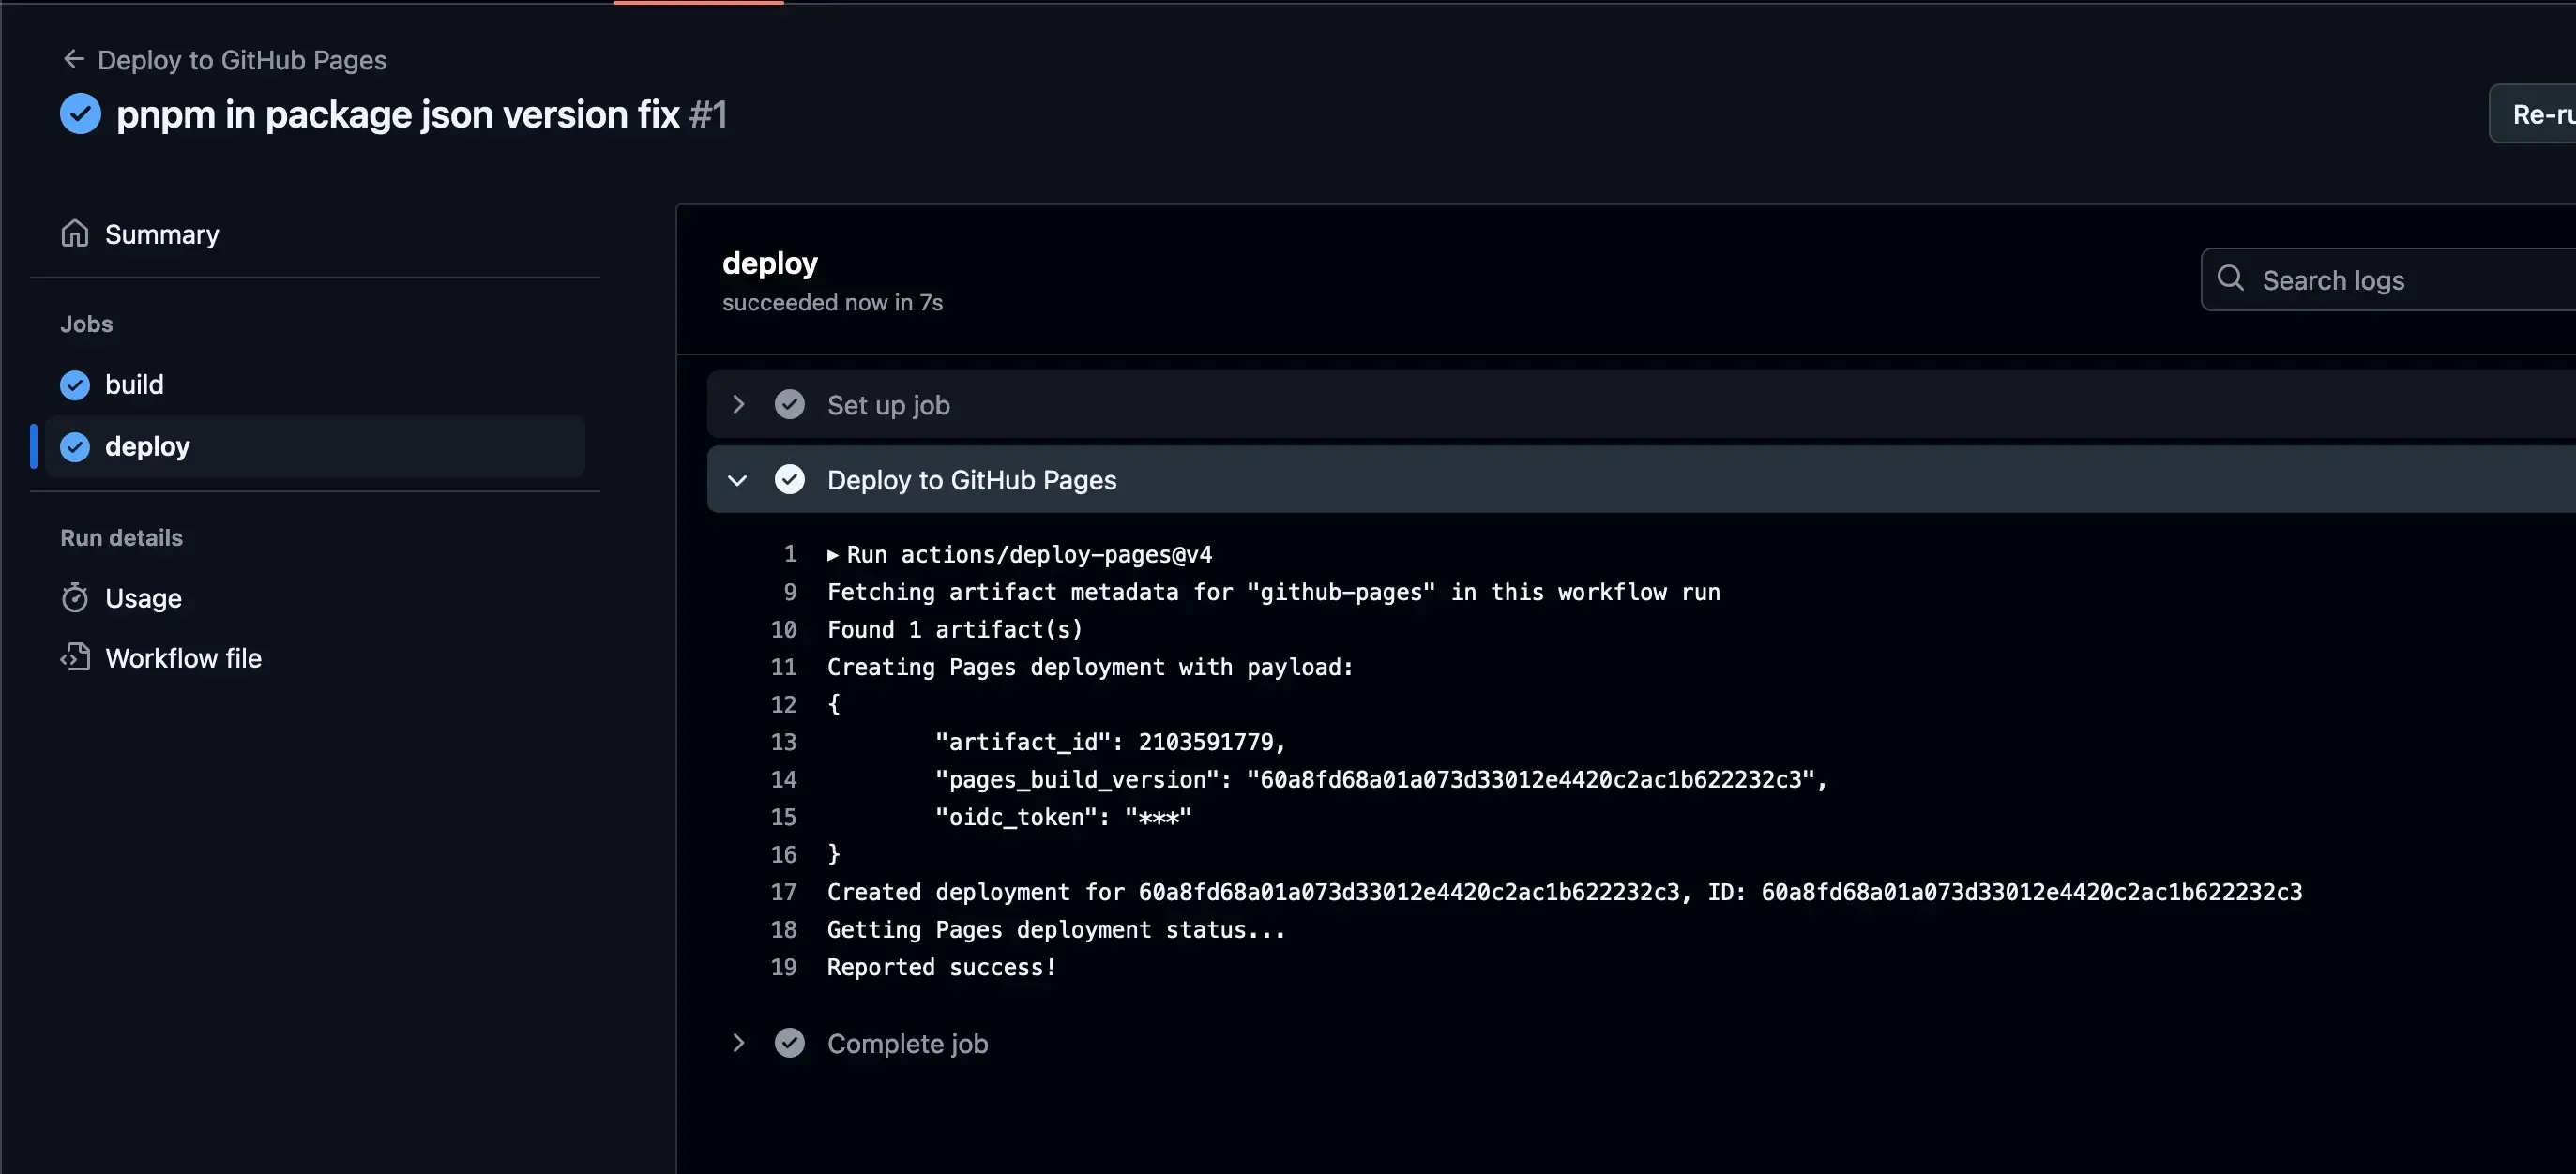The height and width of the screenshot is (1174, 2576).
Task: Click the deploy job heading
Action: coord(770,263)
